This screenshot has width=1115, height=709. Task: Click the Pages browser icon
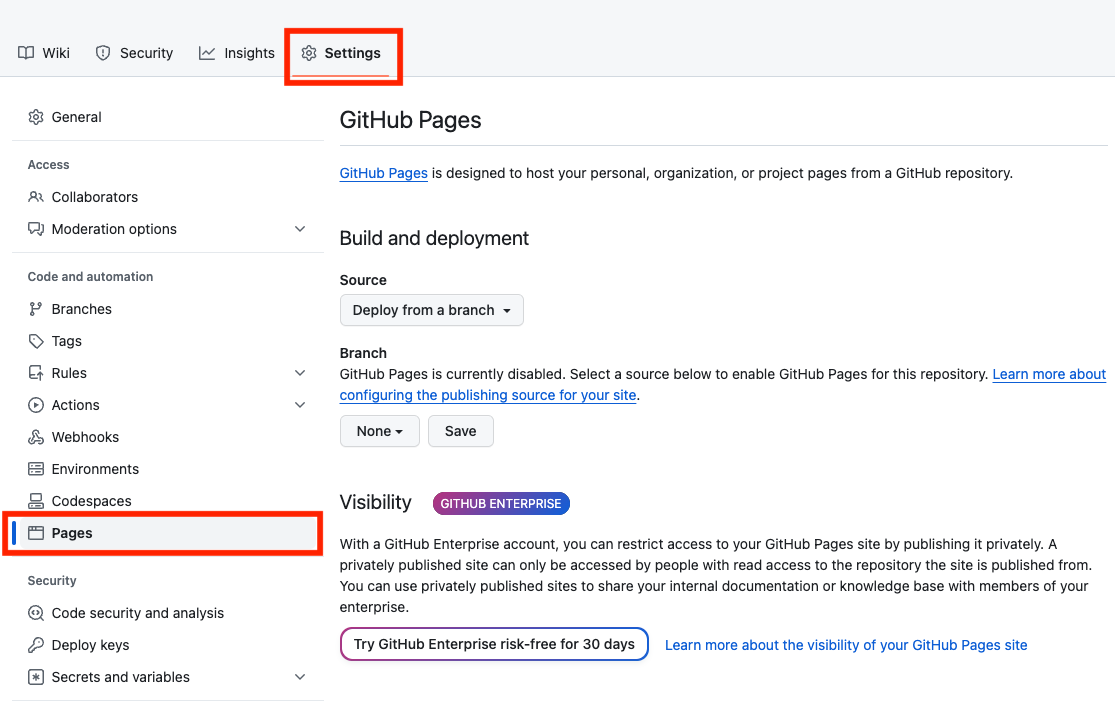pyautogui.click(x=36, y=533)
